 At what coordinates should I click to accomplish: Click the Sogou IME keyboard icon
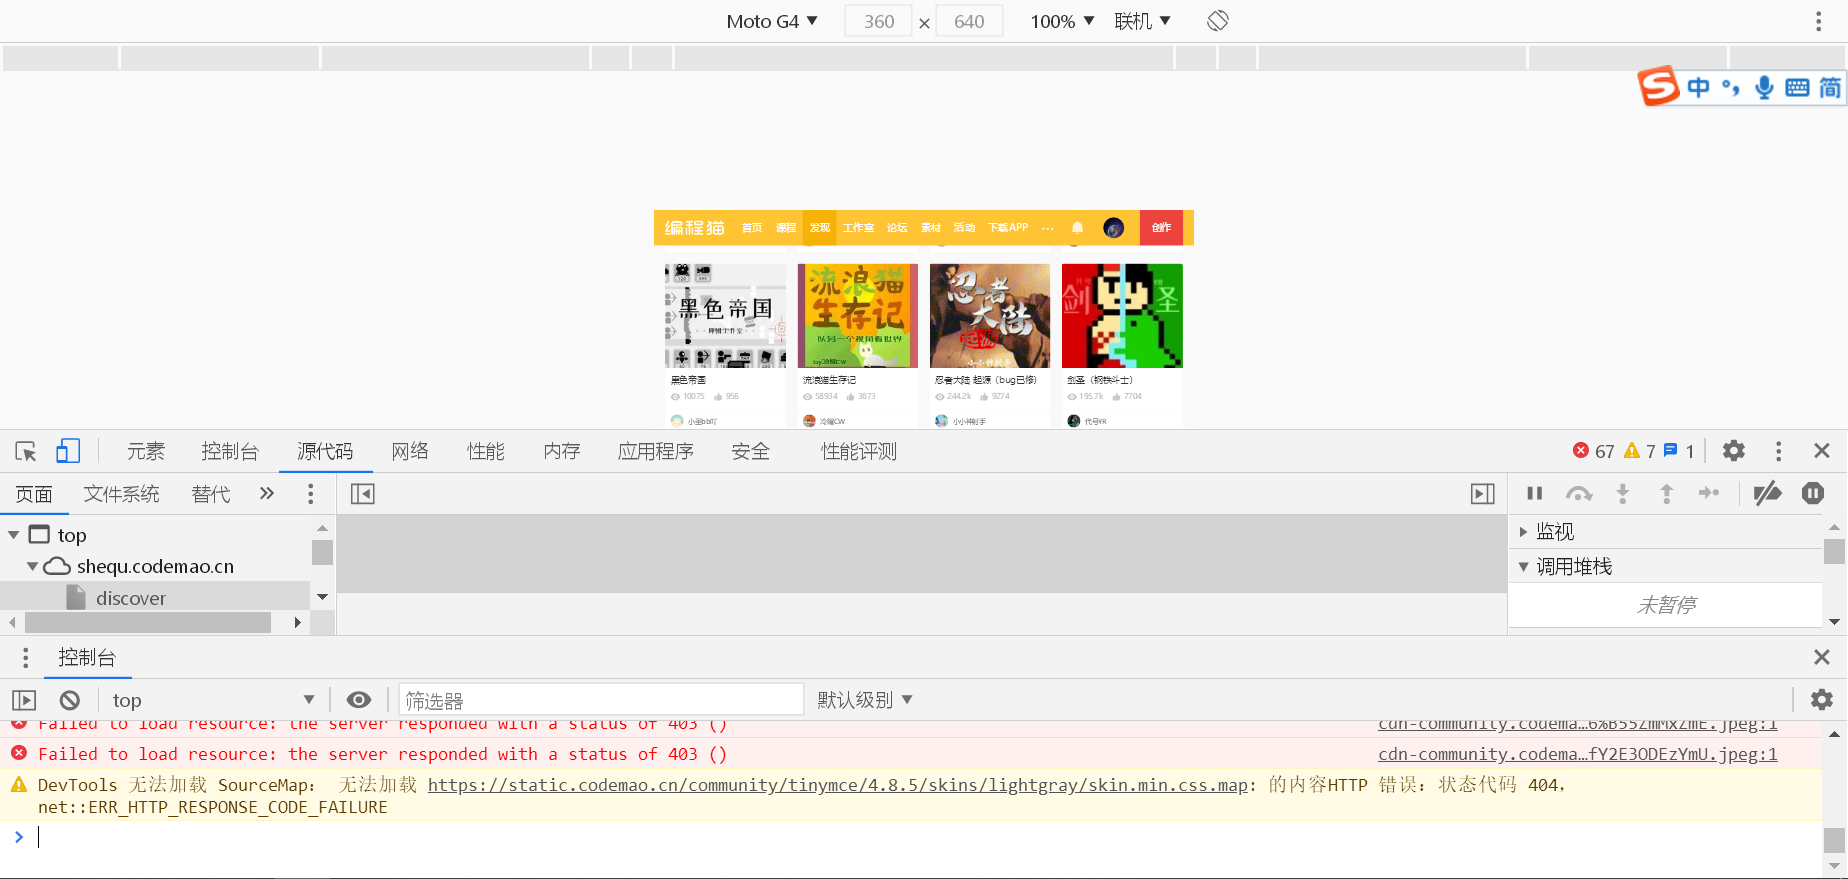pos(1797,88)
